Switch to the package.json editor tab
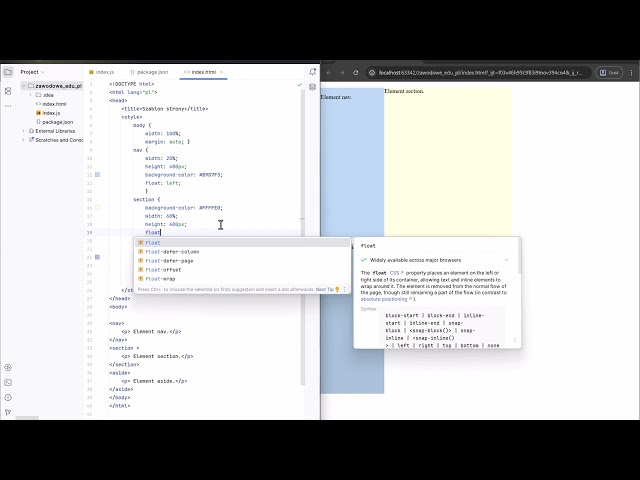 tap(149, 72)
